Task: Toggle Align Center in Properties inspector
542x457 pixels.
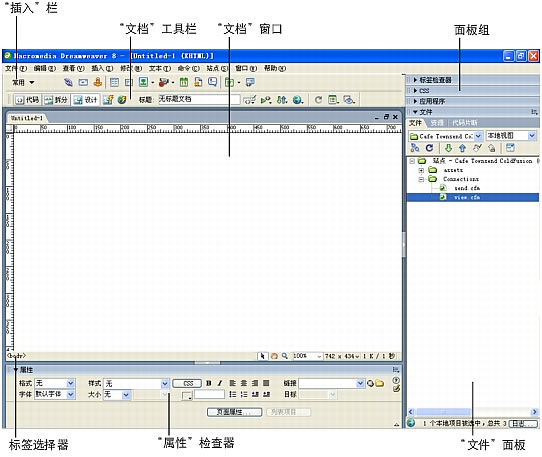Action: (x=244, y=383)
